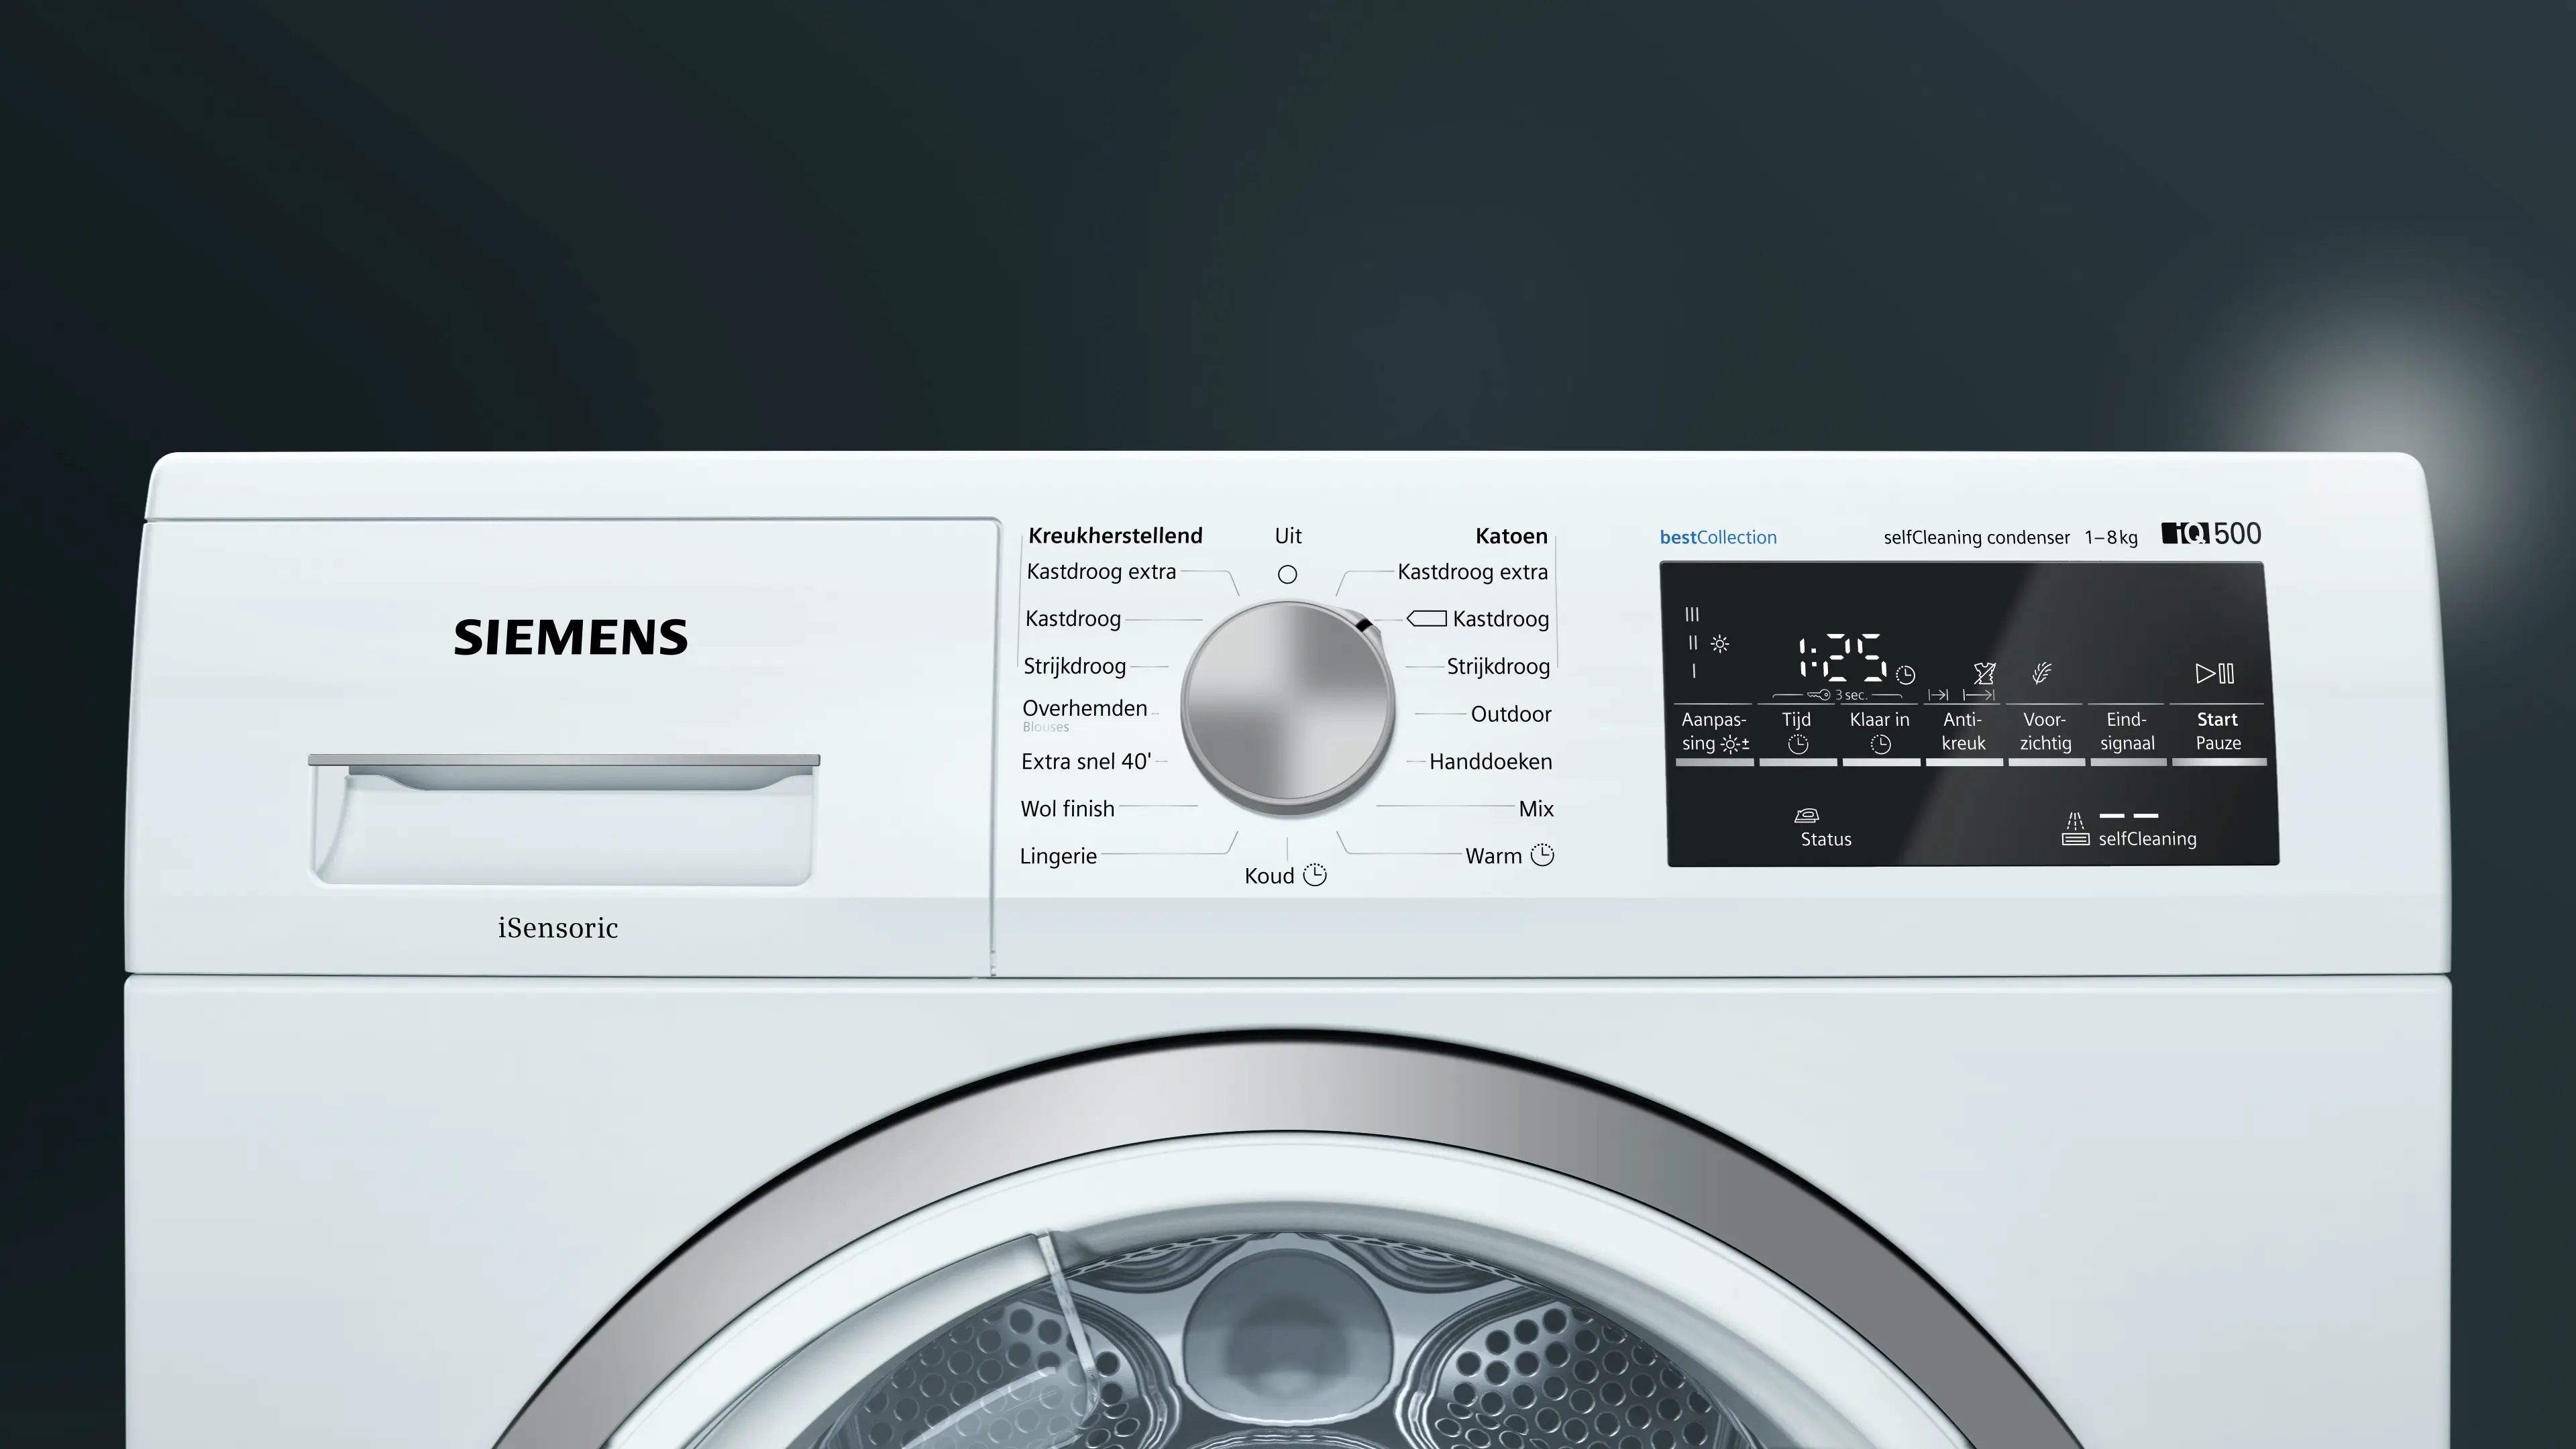Screen dimensions: 2576x1449
Task: Toggle the Voorzichtig gentle option
Action: tap(2045, 733)
